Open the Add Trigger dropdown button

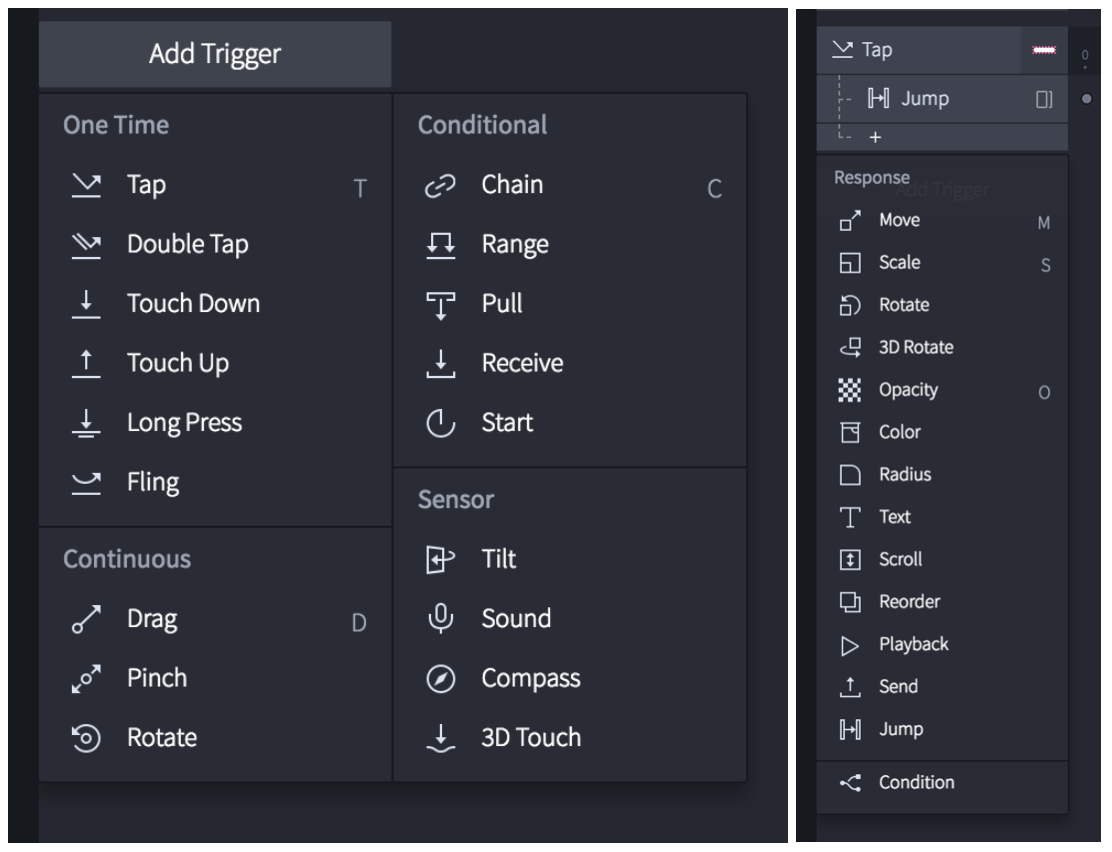click(x=214, y=53)
